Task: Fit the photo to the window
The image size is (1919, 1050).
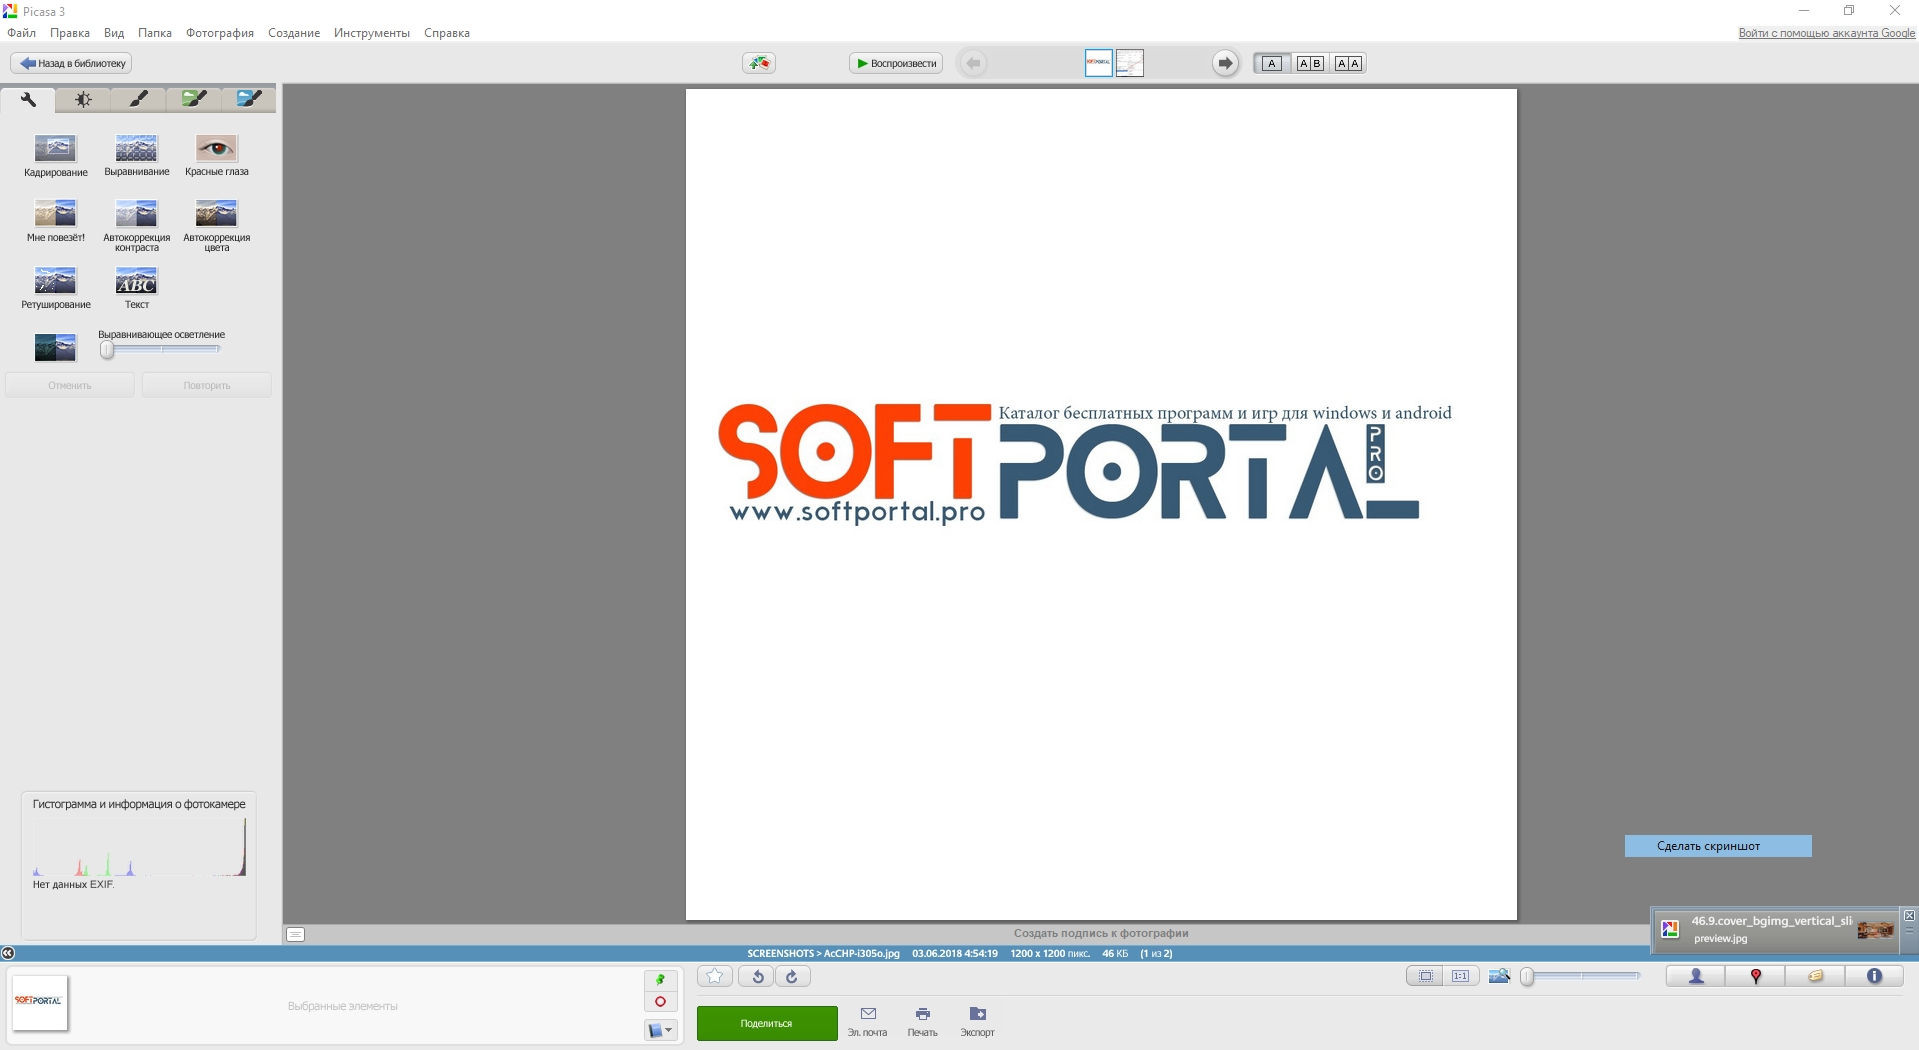Action: tap(1425, 976)
